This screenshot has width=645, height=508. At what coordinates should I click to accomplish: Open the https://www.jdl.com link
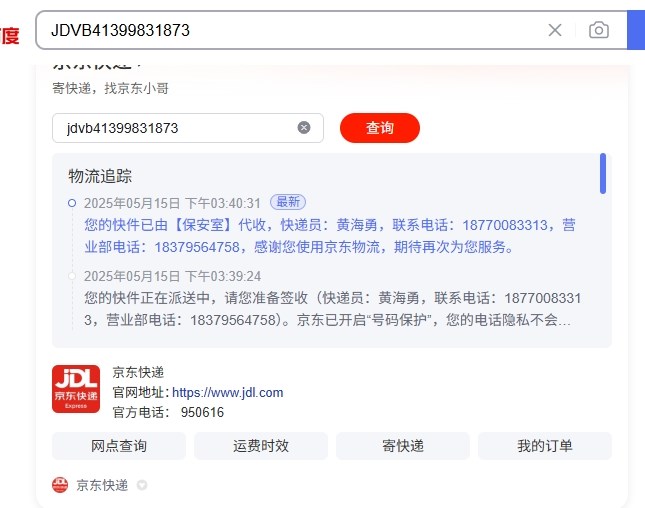227,392
